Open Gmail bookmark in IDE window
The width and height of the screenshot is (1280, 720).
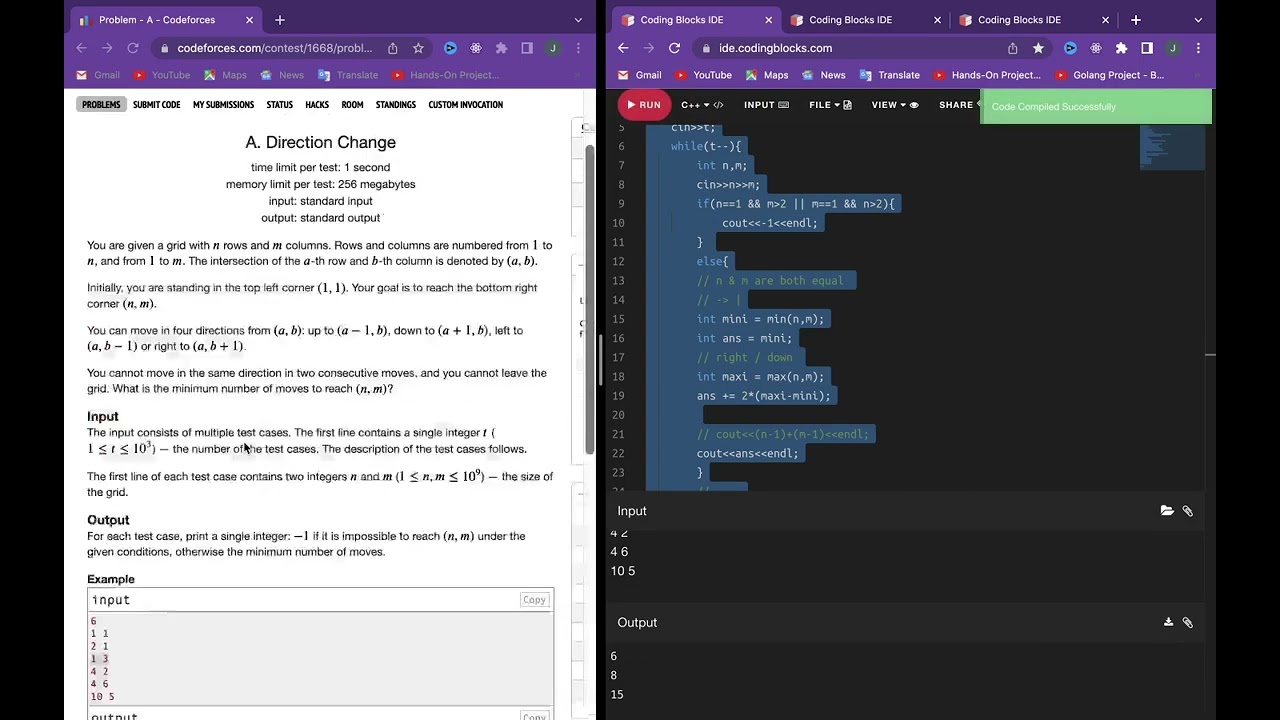point(640,75)
